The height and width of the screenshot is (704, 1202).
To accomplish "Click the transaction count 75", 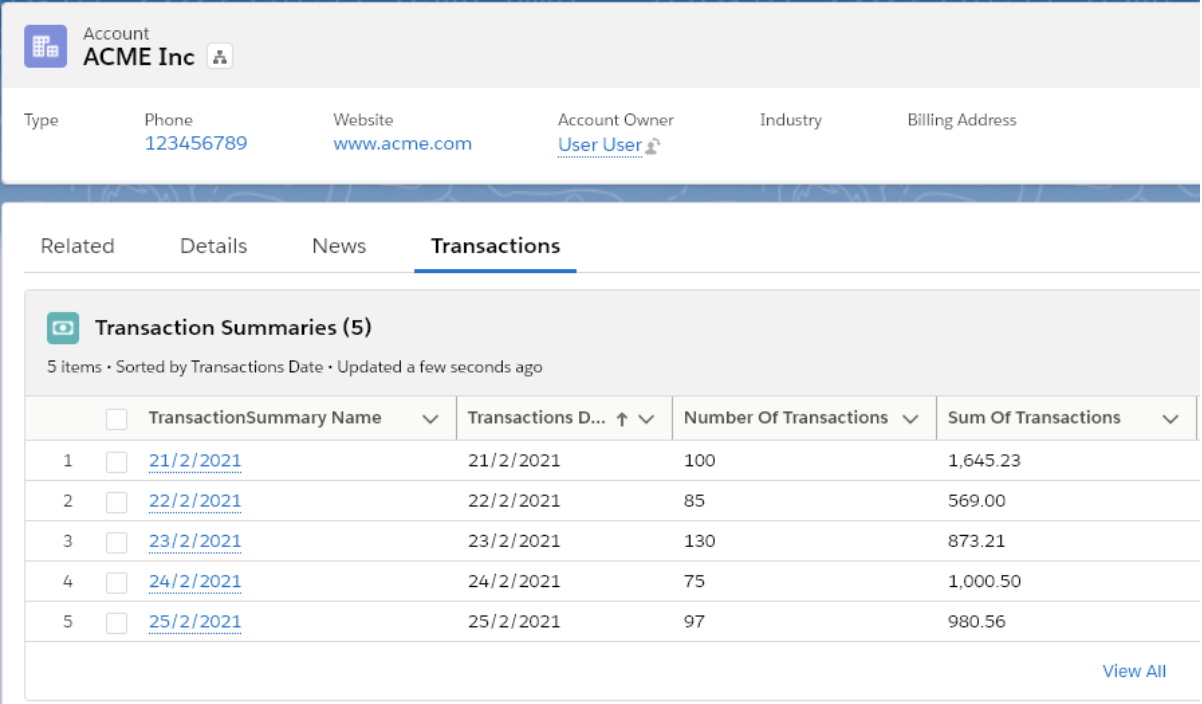I will (x=695, y=581).
